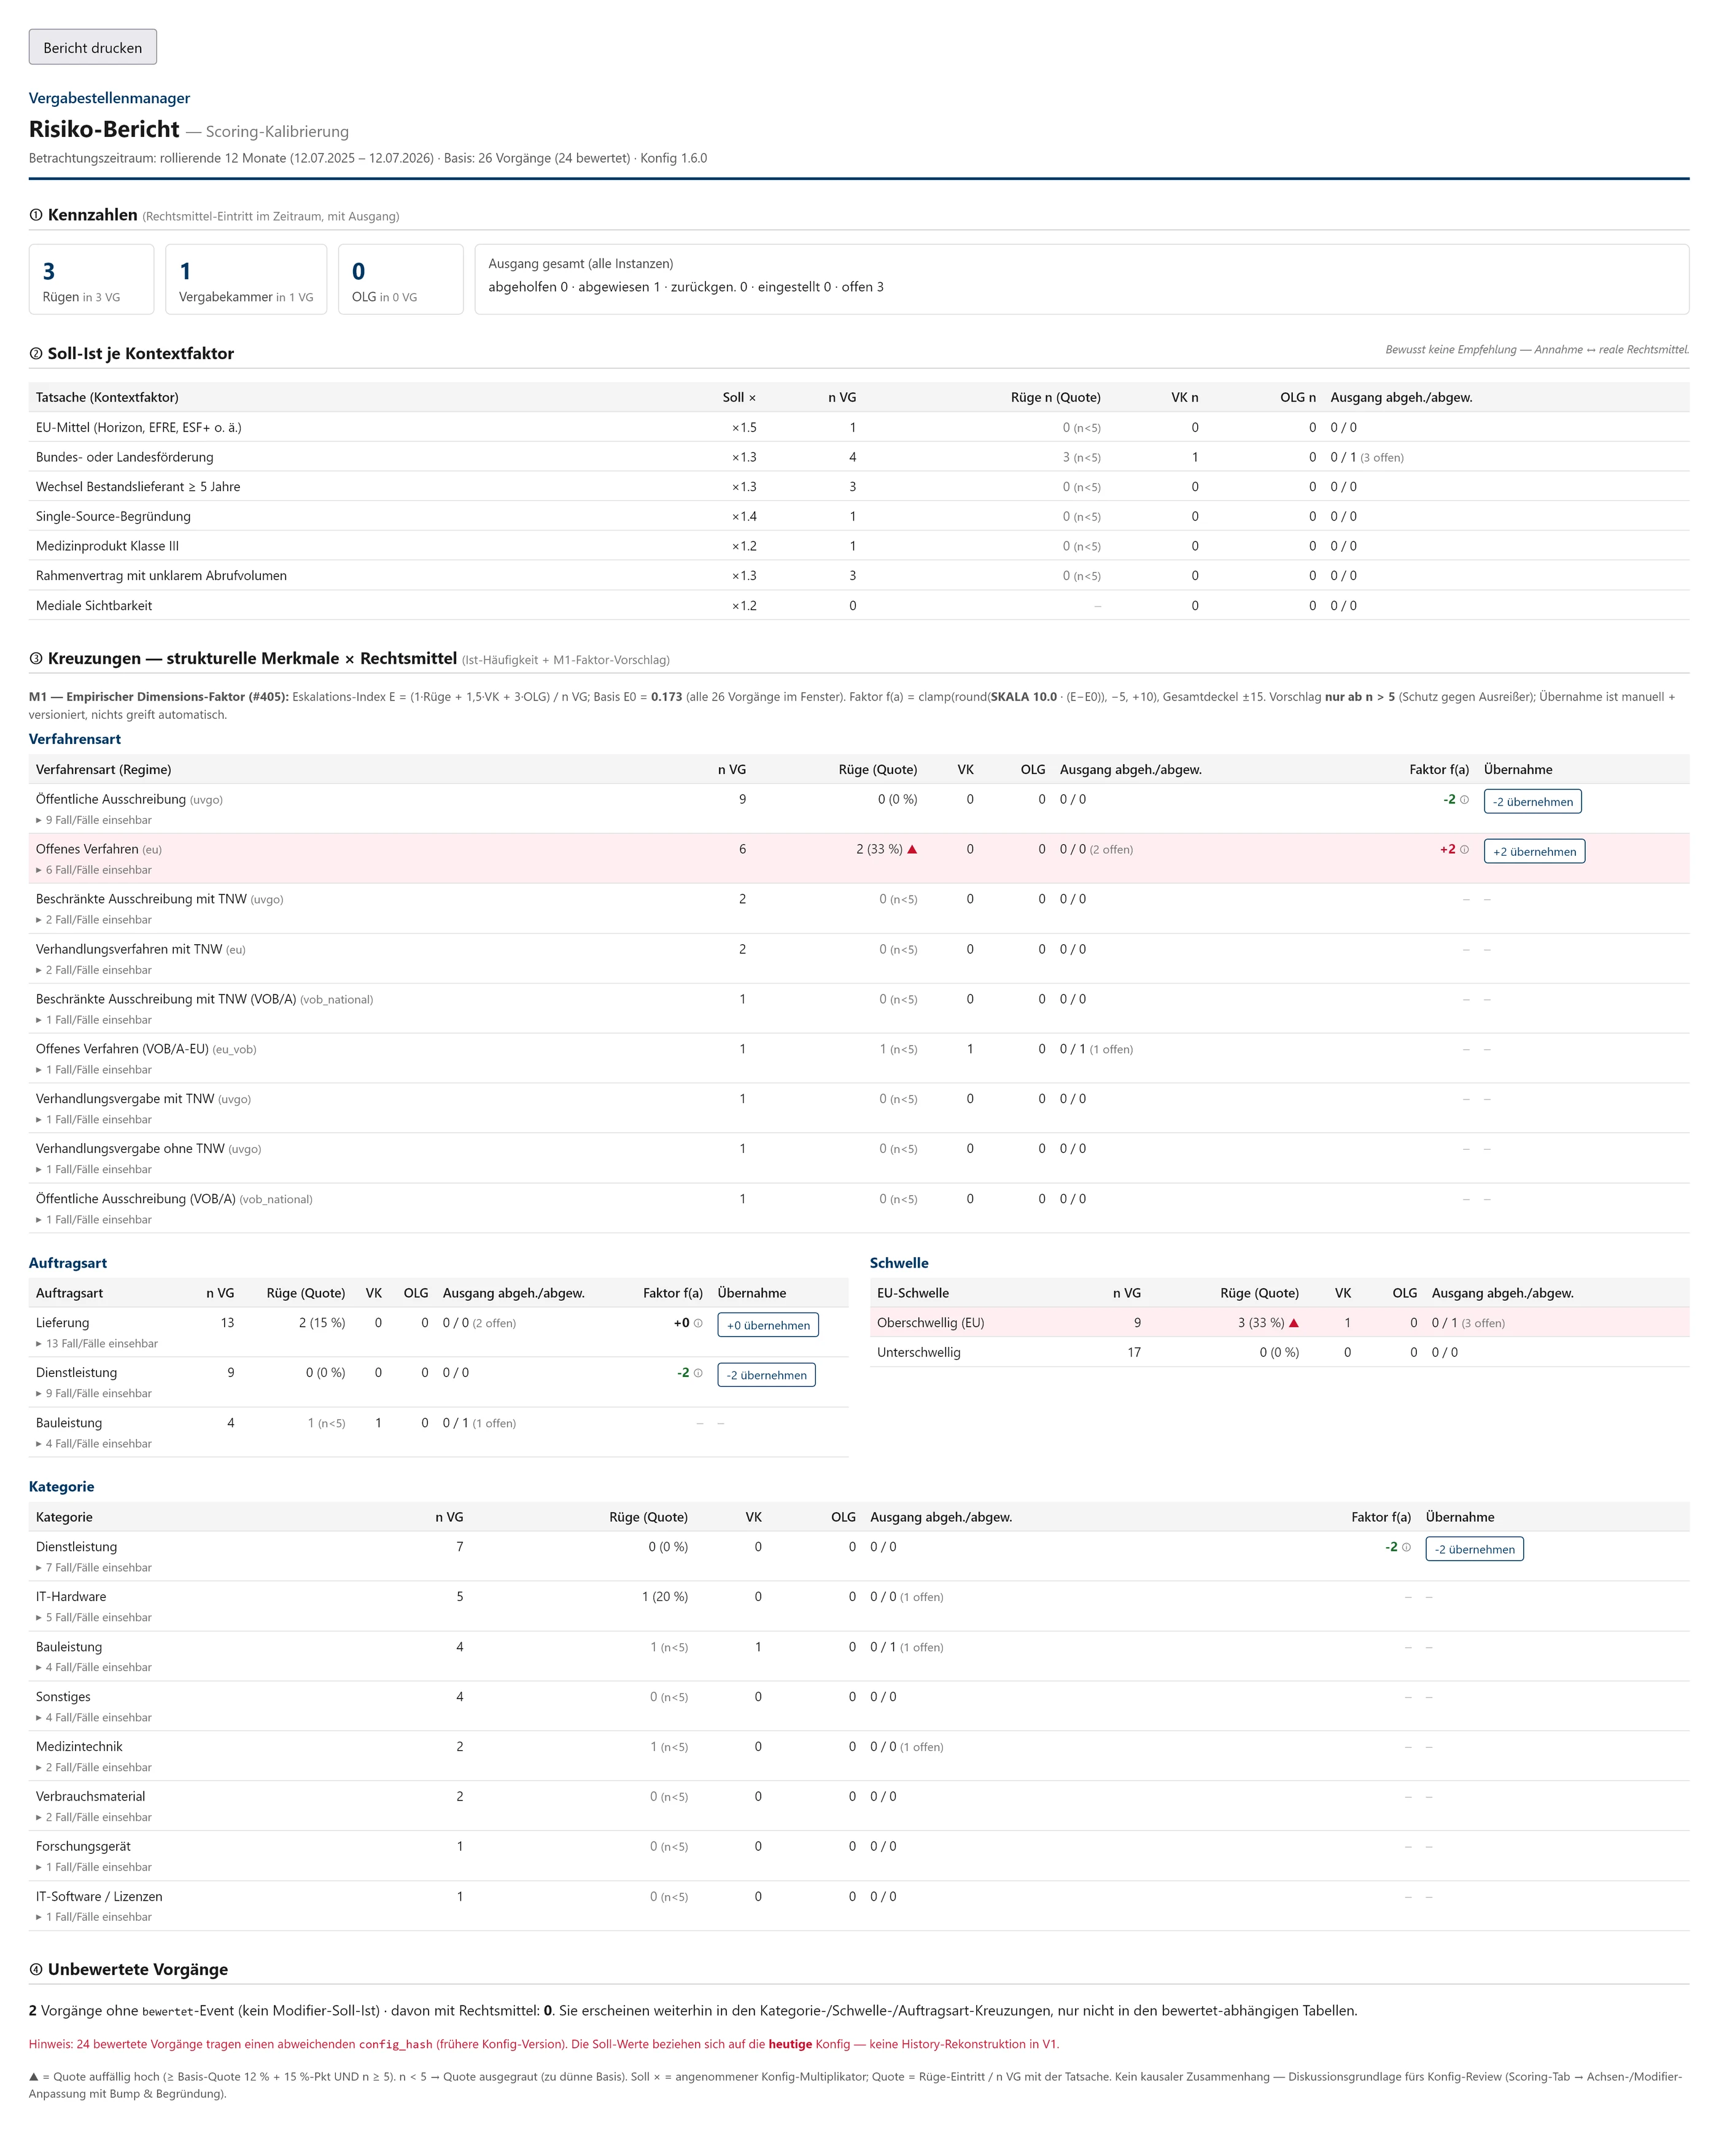The width and height of the screenshot is (1719, 2156).
Task: Click the Bundes- oder Landesförderung row label
Action: 124,458
